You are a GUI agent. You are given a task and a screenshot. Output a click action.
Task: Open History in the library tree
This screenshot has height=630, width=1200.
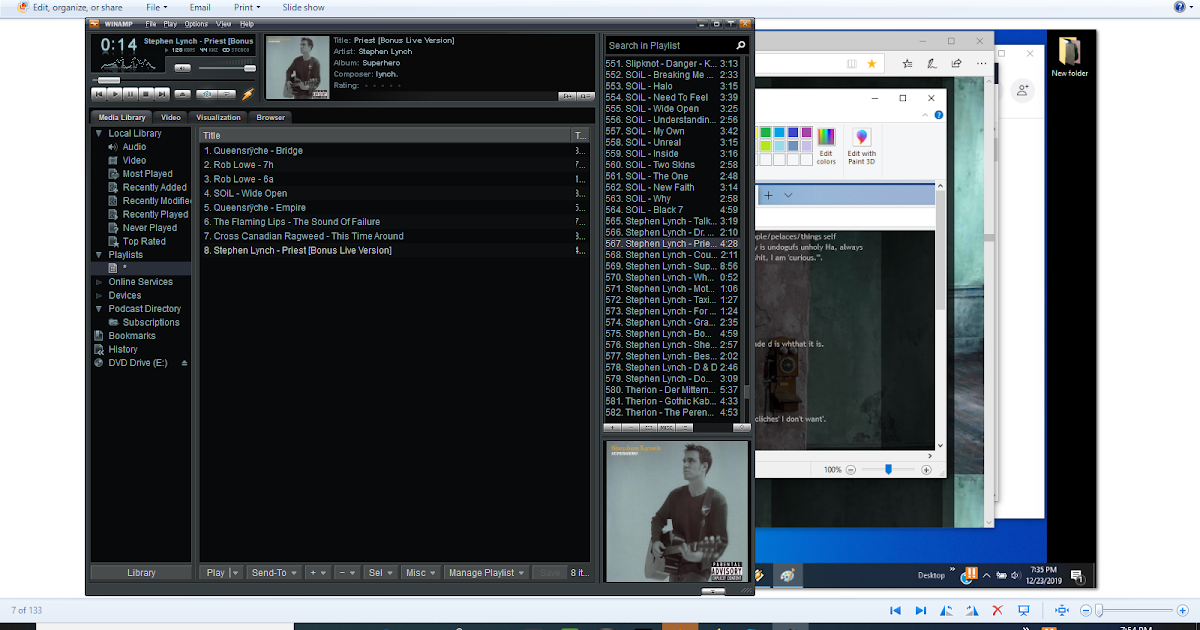123,349
